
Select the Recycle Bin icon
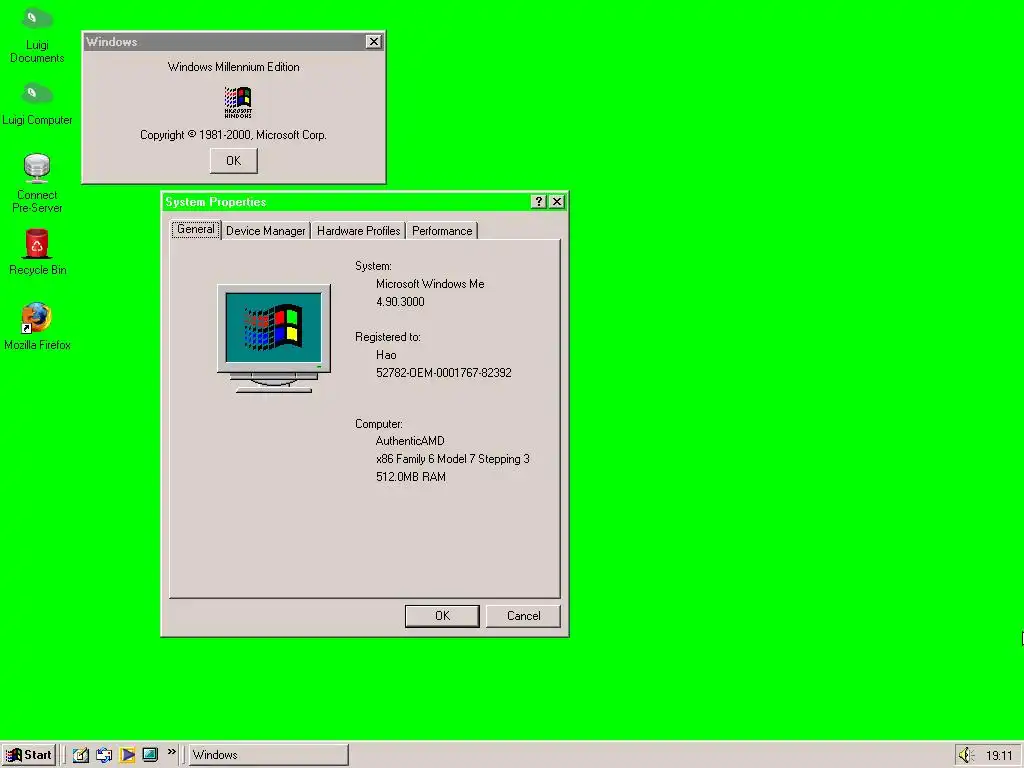pos(37,251)
